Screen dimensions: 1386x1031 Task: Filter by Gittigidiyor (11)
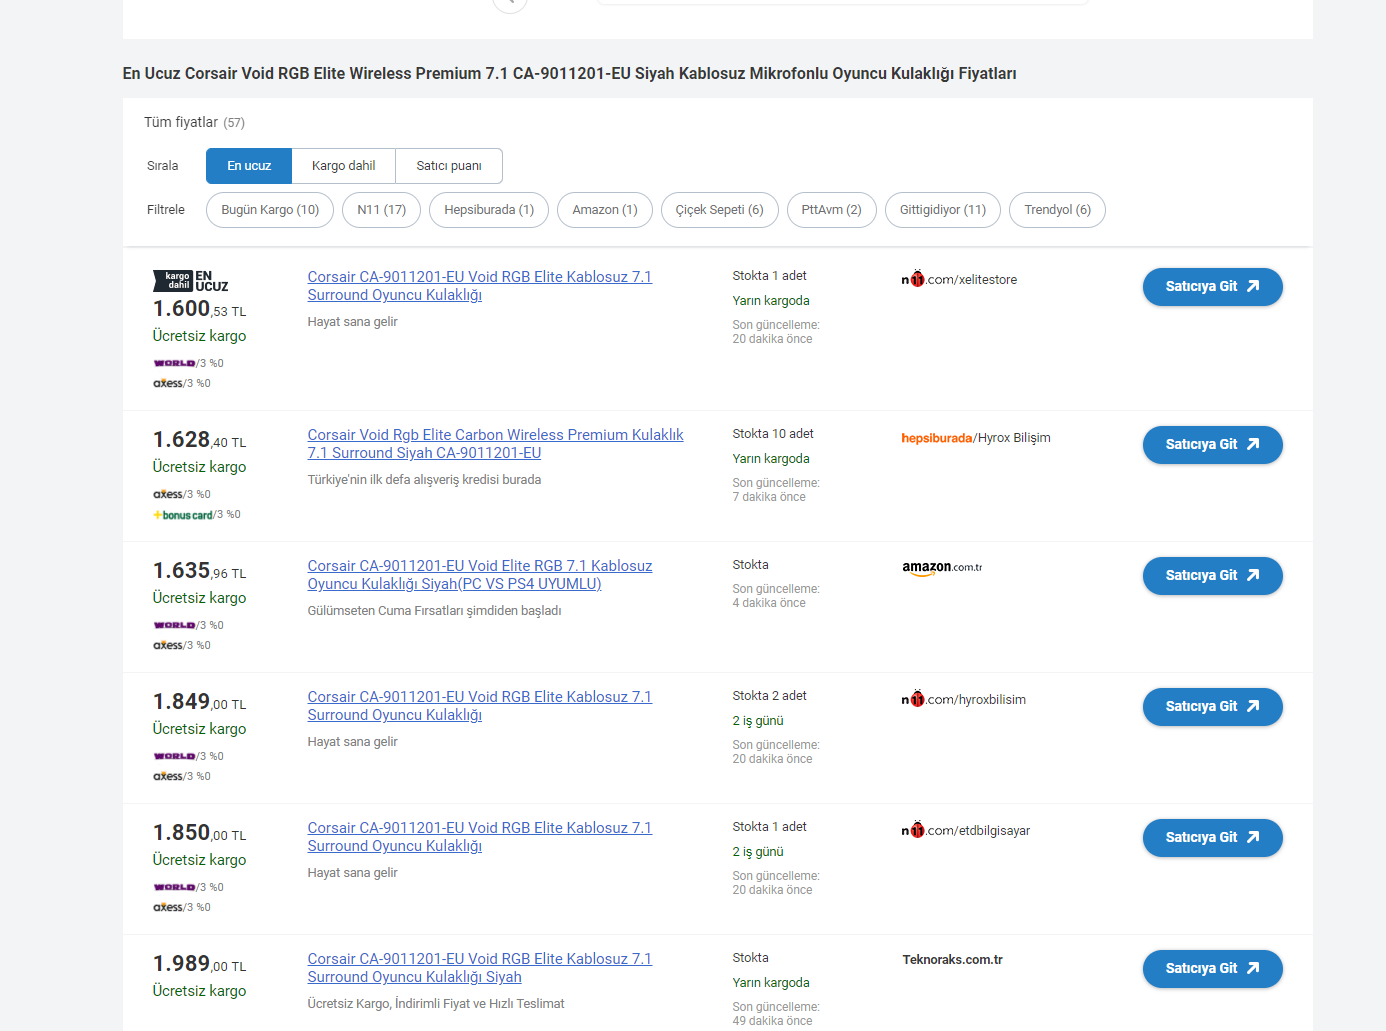tap(943, 210)
